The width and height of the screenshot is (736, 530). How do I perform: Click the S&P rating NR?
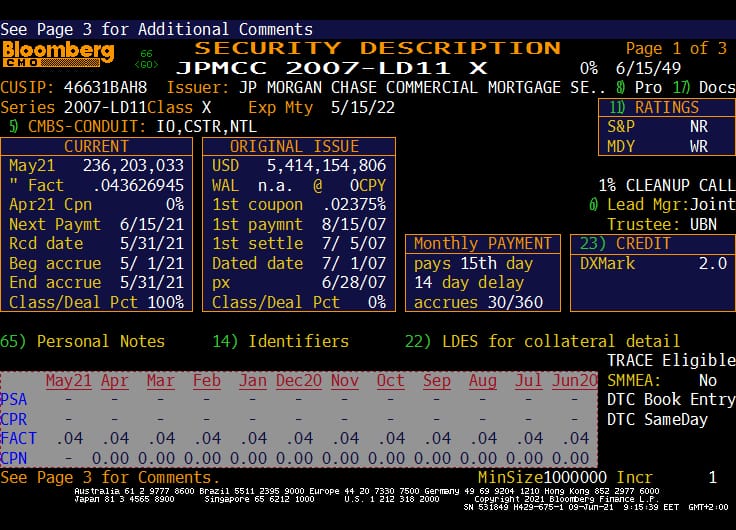pyautogui.click(x=699, y=127)
